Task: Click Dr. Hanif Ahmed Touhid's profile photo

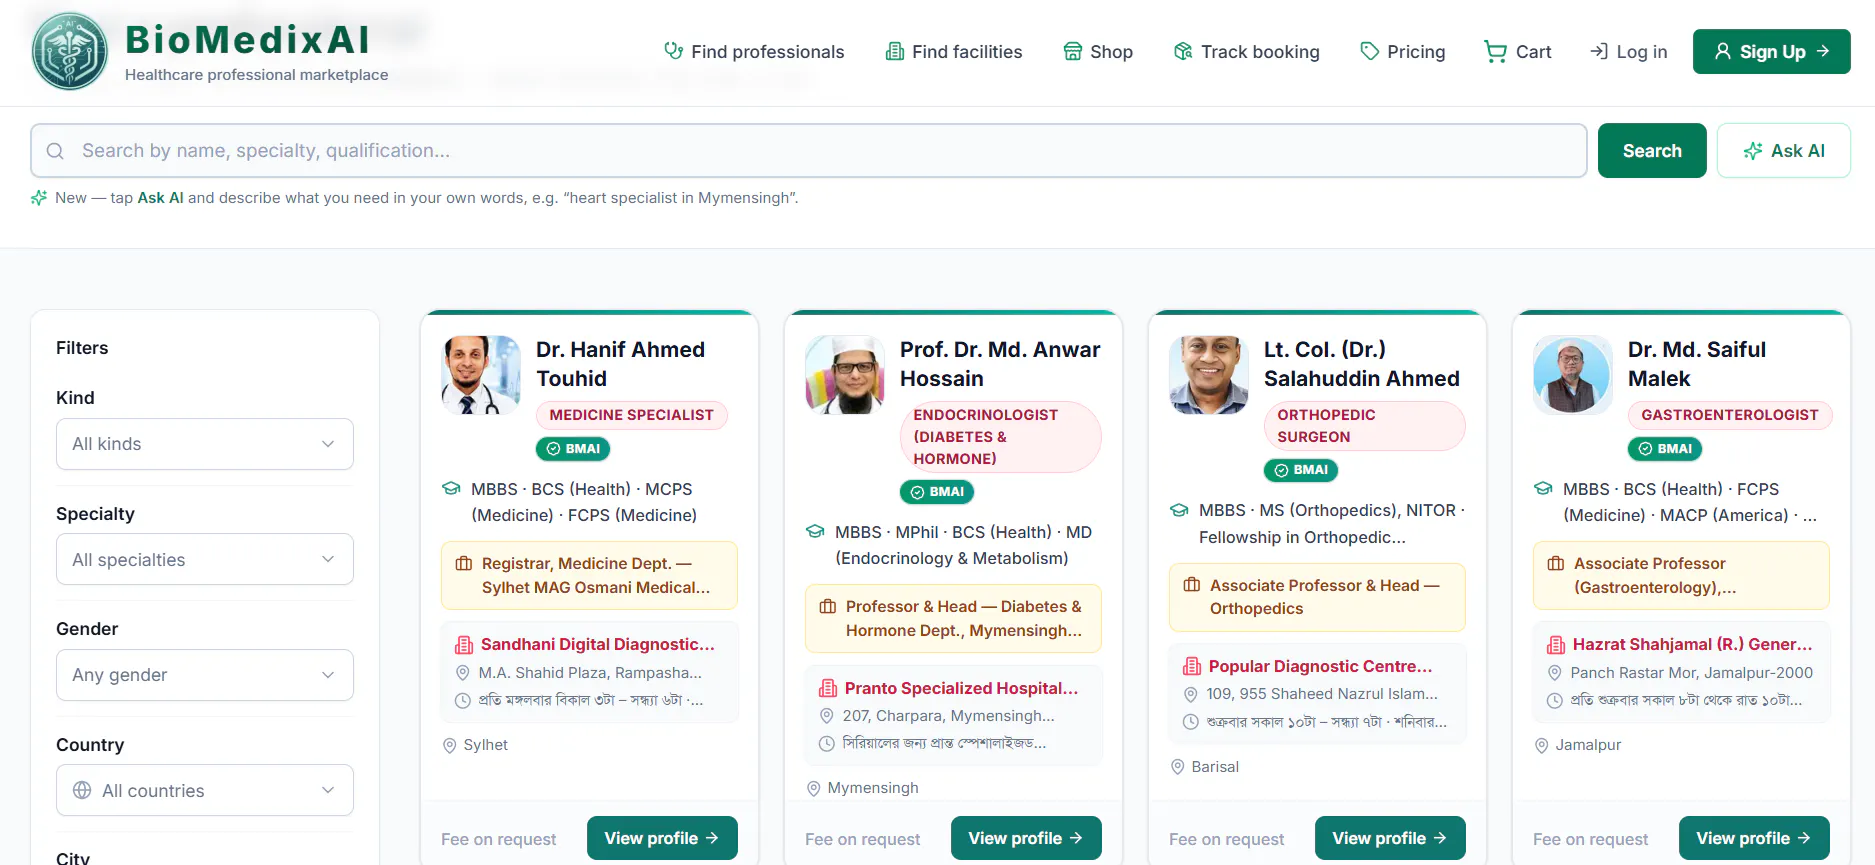Action: click(481, 375)
